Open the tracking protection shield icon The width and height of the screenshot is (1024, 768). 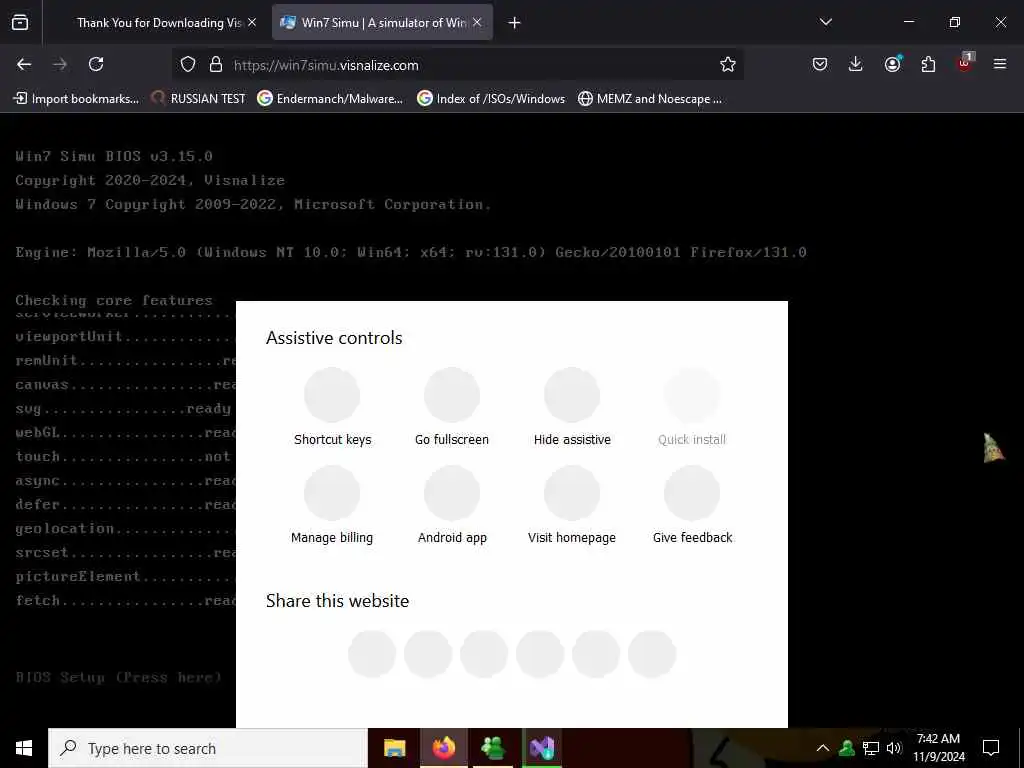coord(188,64)
